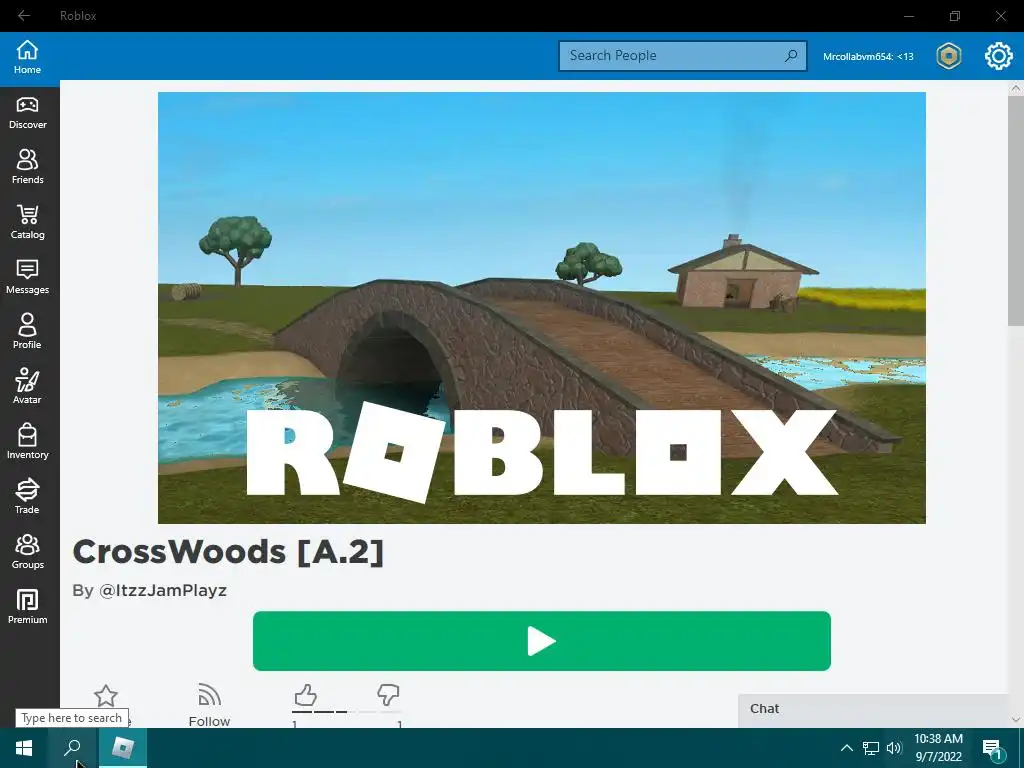Open the Catalog shop

coord(27,223)
